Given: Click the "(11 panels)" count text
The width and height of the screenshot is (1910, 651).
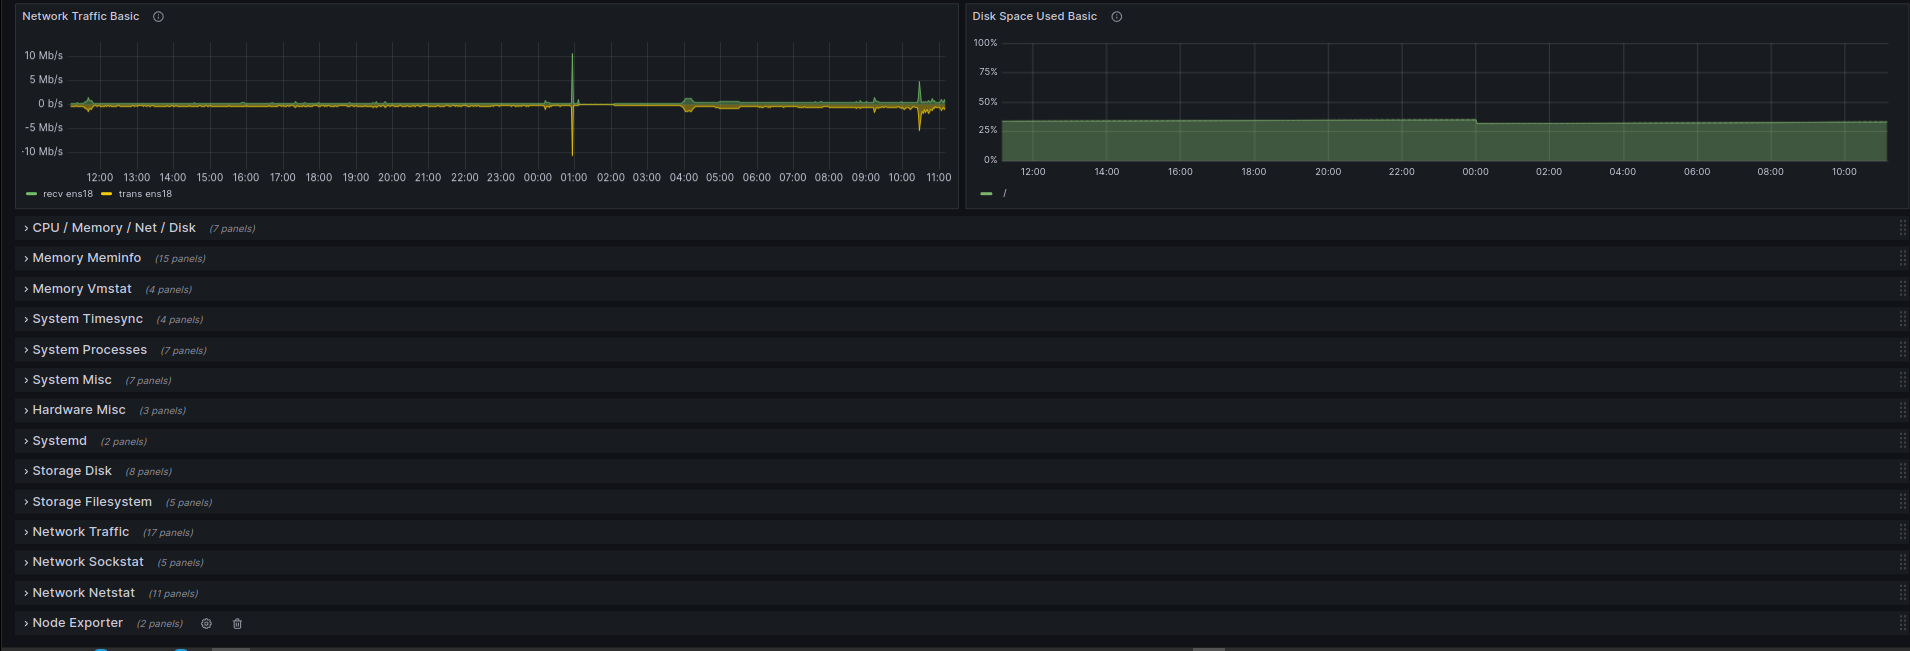Looking at the screenshot, I should [x=173, y=594].
